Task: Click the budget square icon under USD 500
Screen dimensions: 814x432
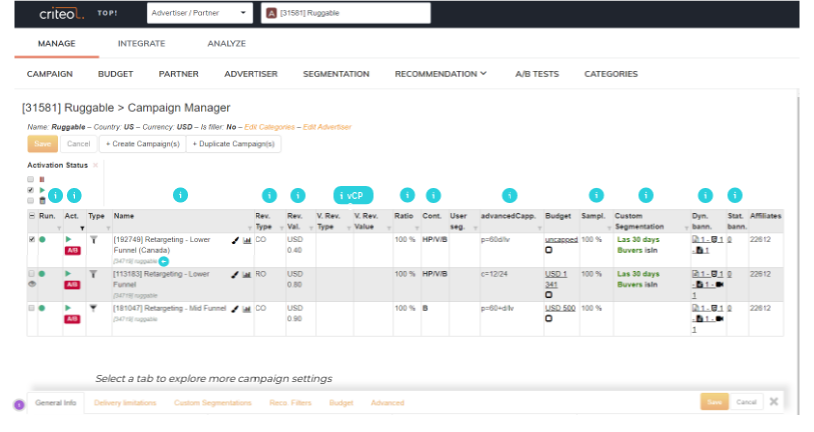Action: tap(549, 319)
